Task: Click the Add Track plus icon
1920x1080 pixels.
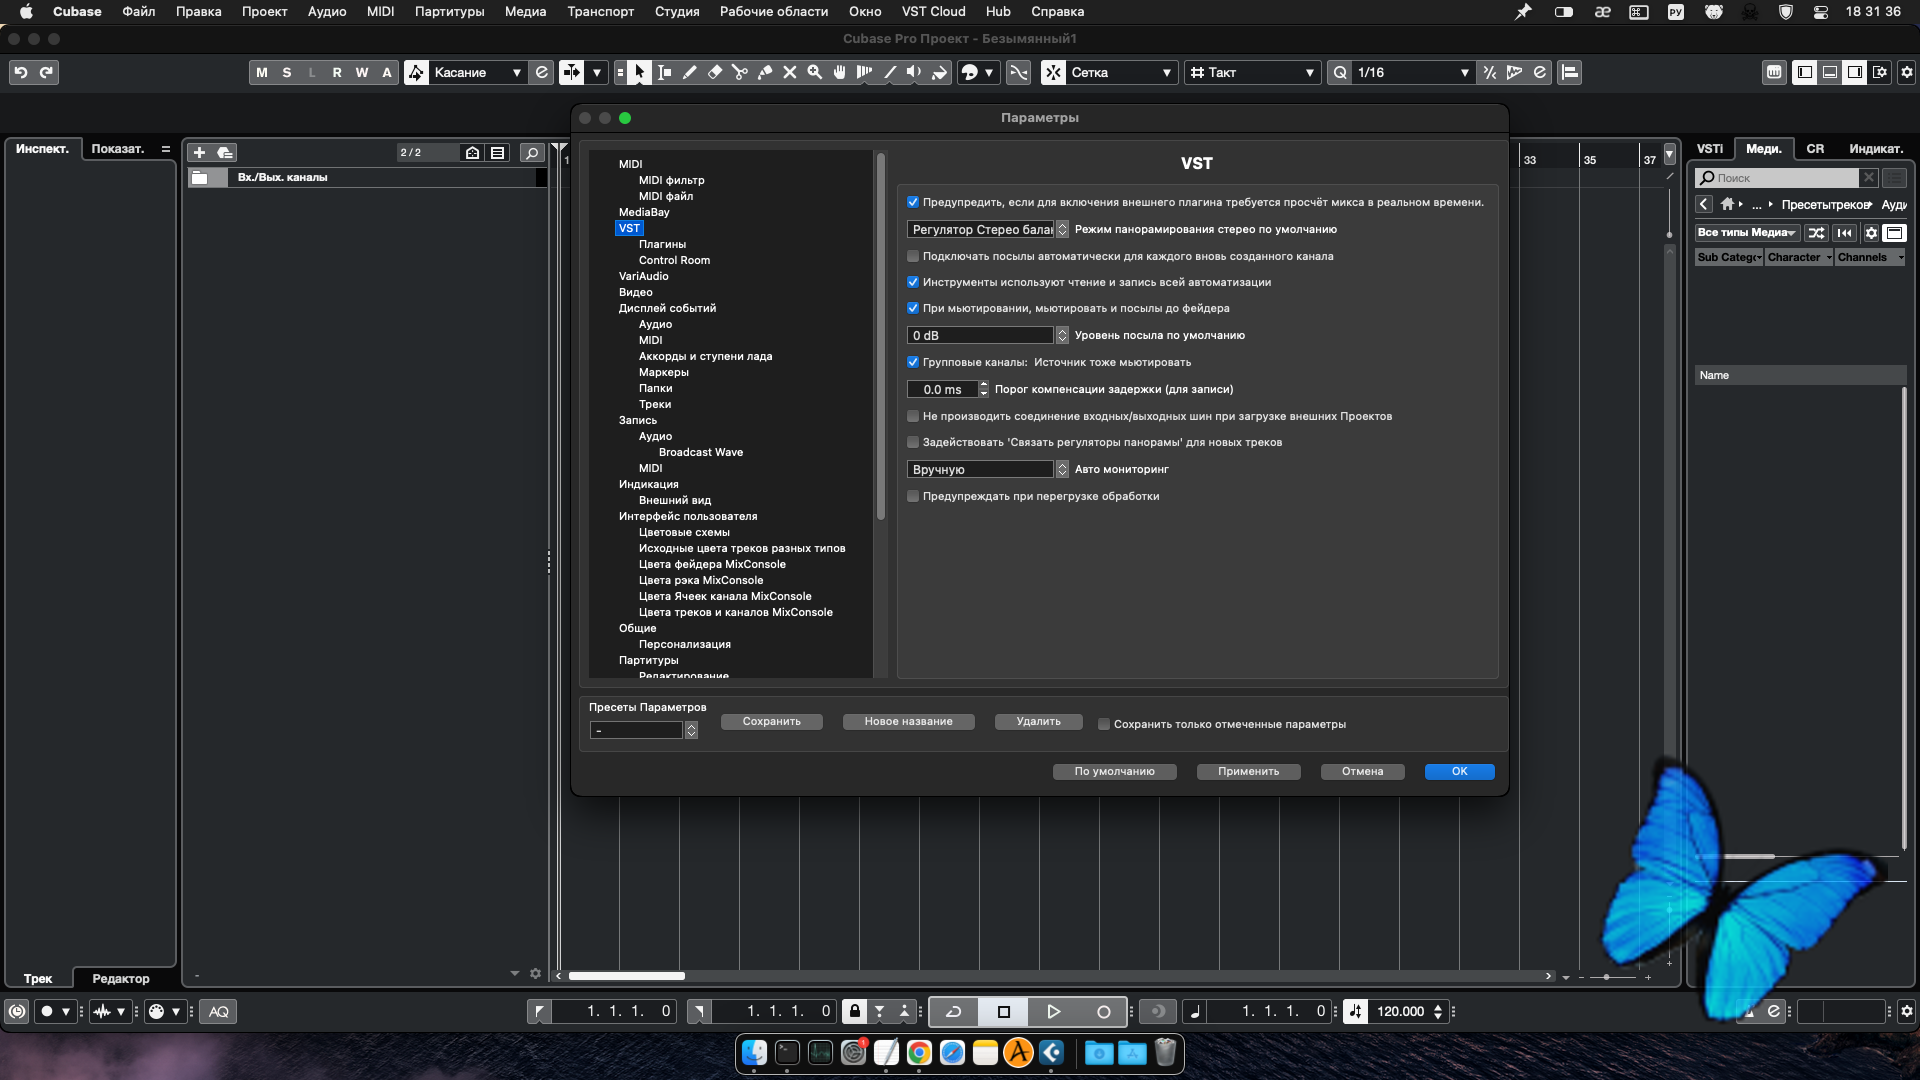Action: pyautogui.click(x=199, y=152)
